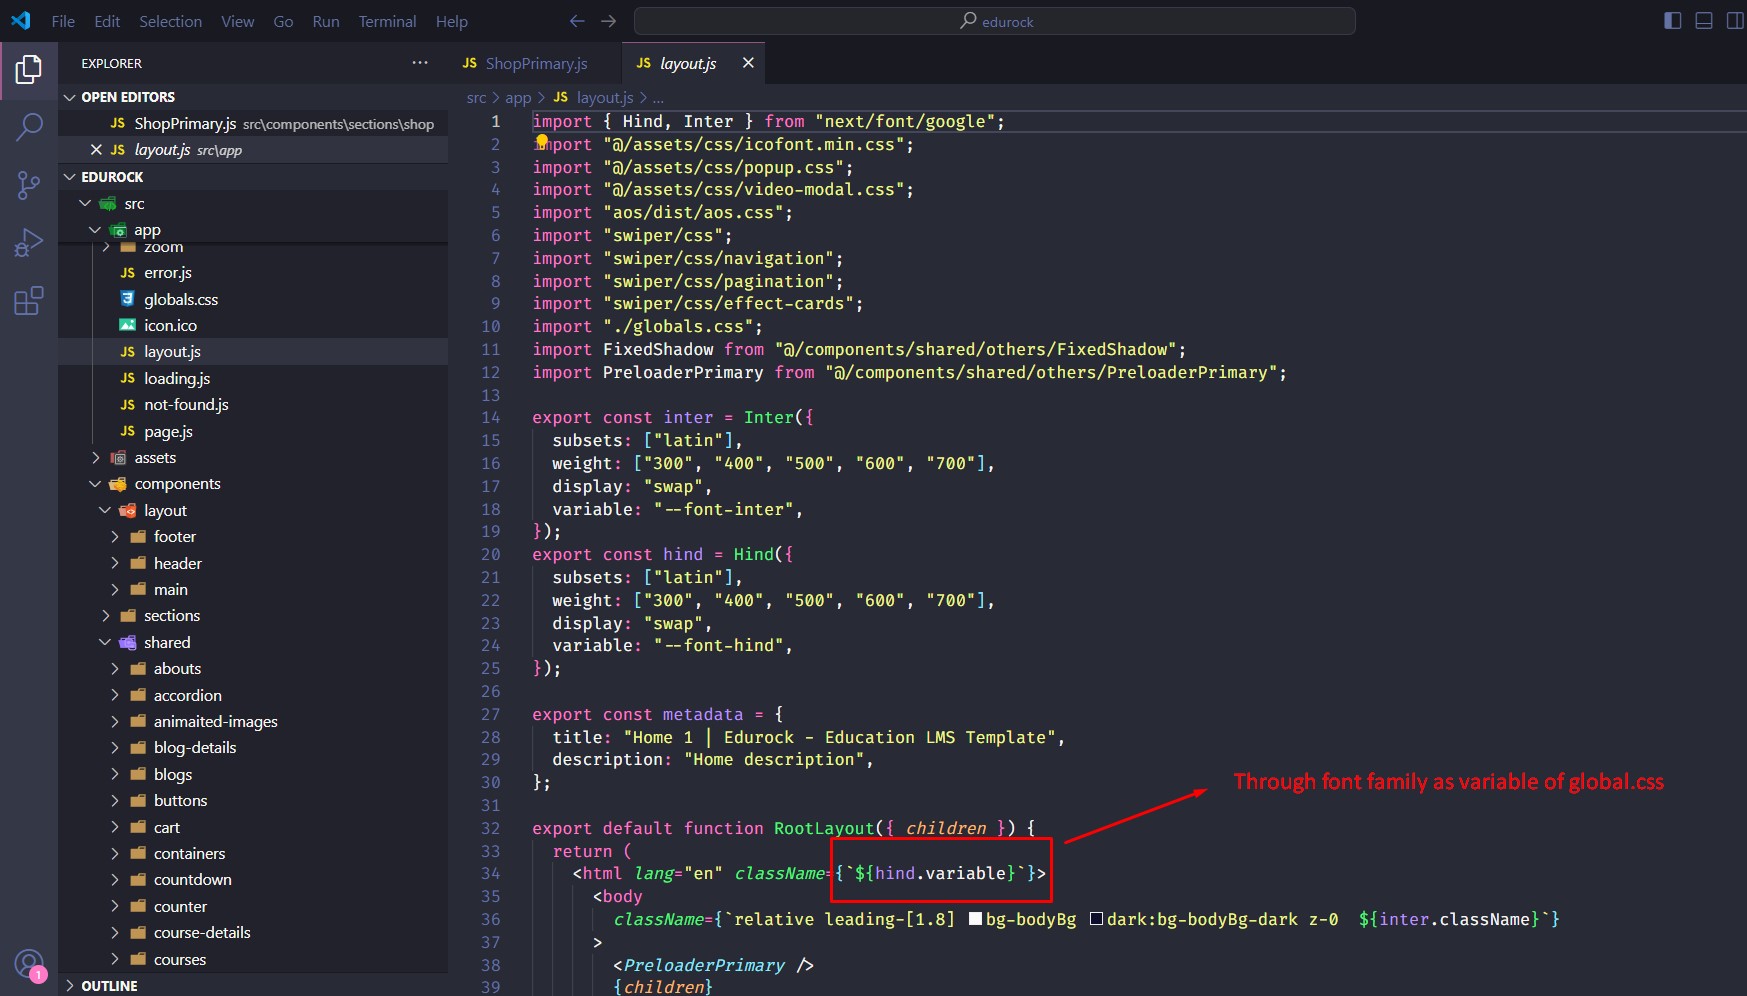Collapse the components folder
Screen dimensions: 1747x996
click(253, 484)
